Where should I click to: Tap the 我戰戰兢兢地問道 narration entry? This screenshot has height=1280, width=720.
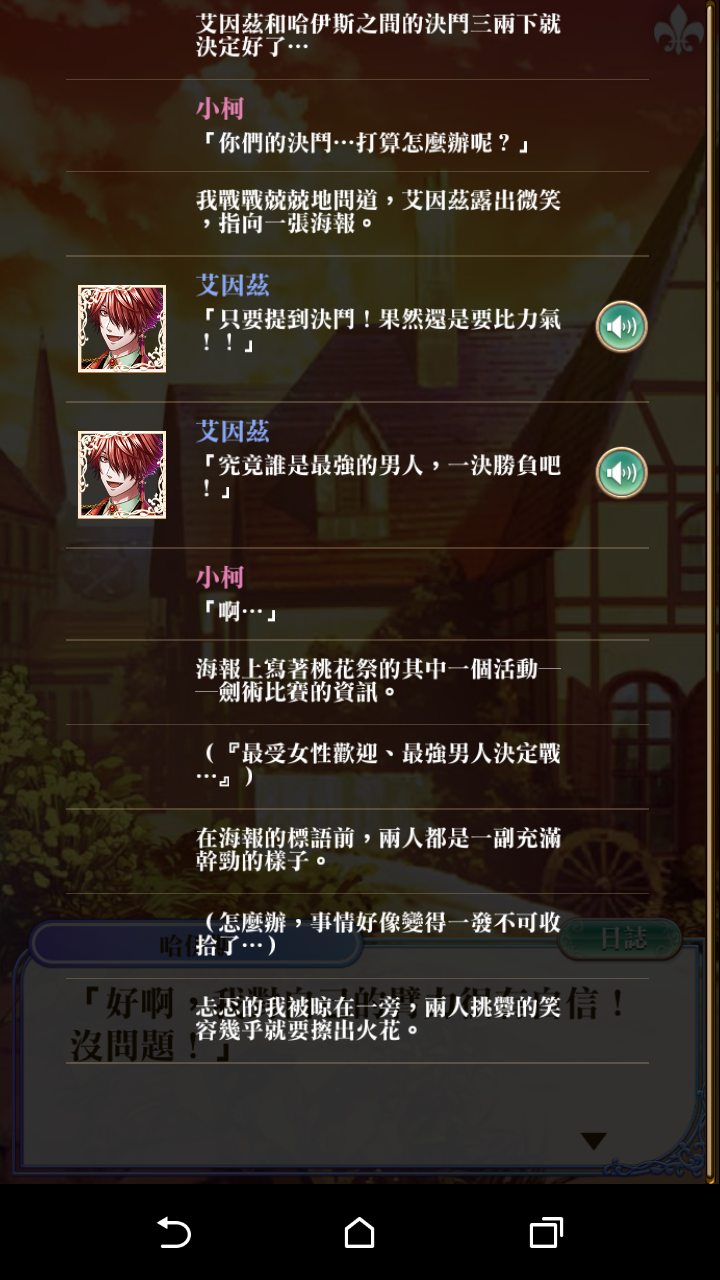(357, 213)
